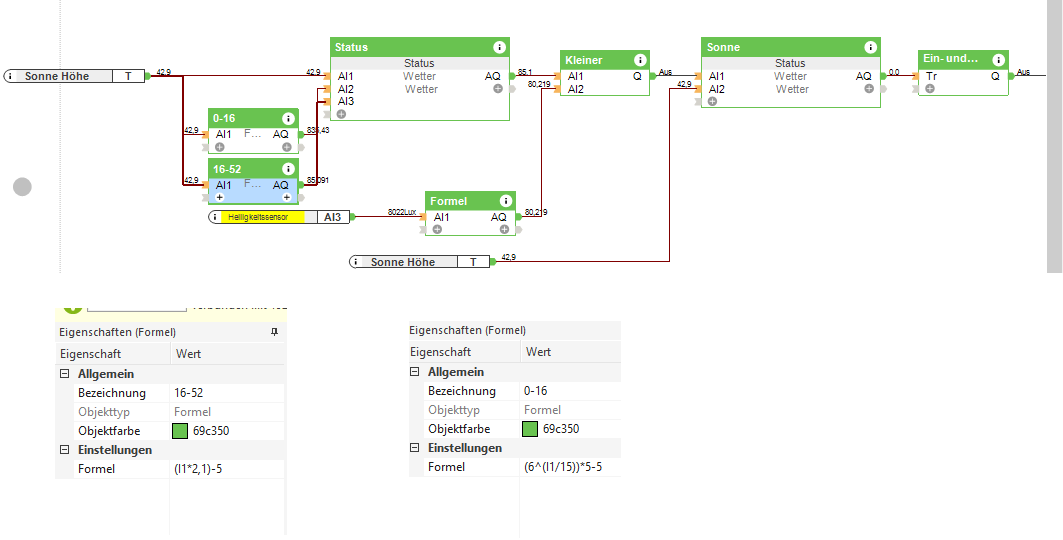Screen dimensions: 1063x540
Task: Click info icon on 0-16 block
Action: [288, 119]
